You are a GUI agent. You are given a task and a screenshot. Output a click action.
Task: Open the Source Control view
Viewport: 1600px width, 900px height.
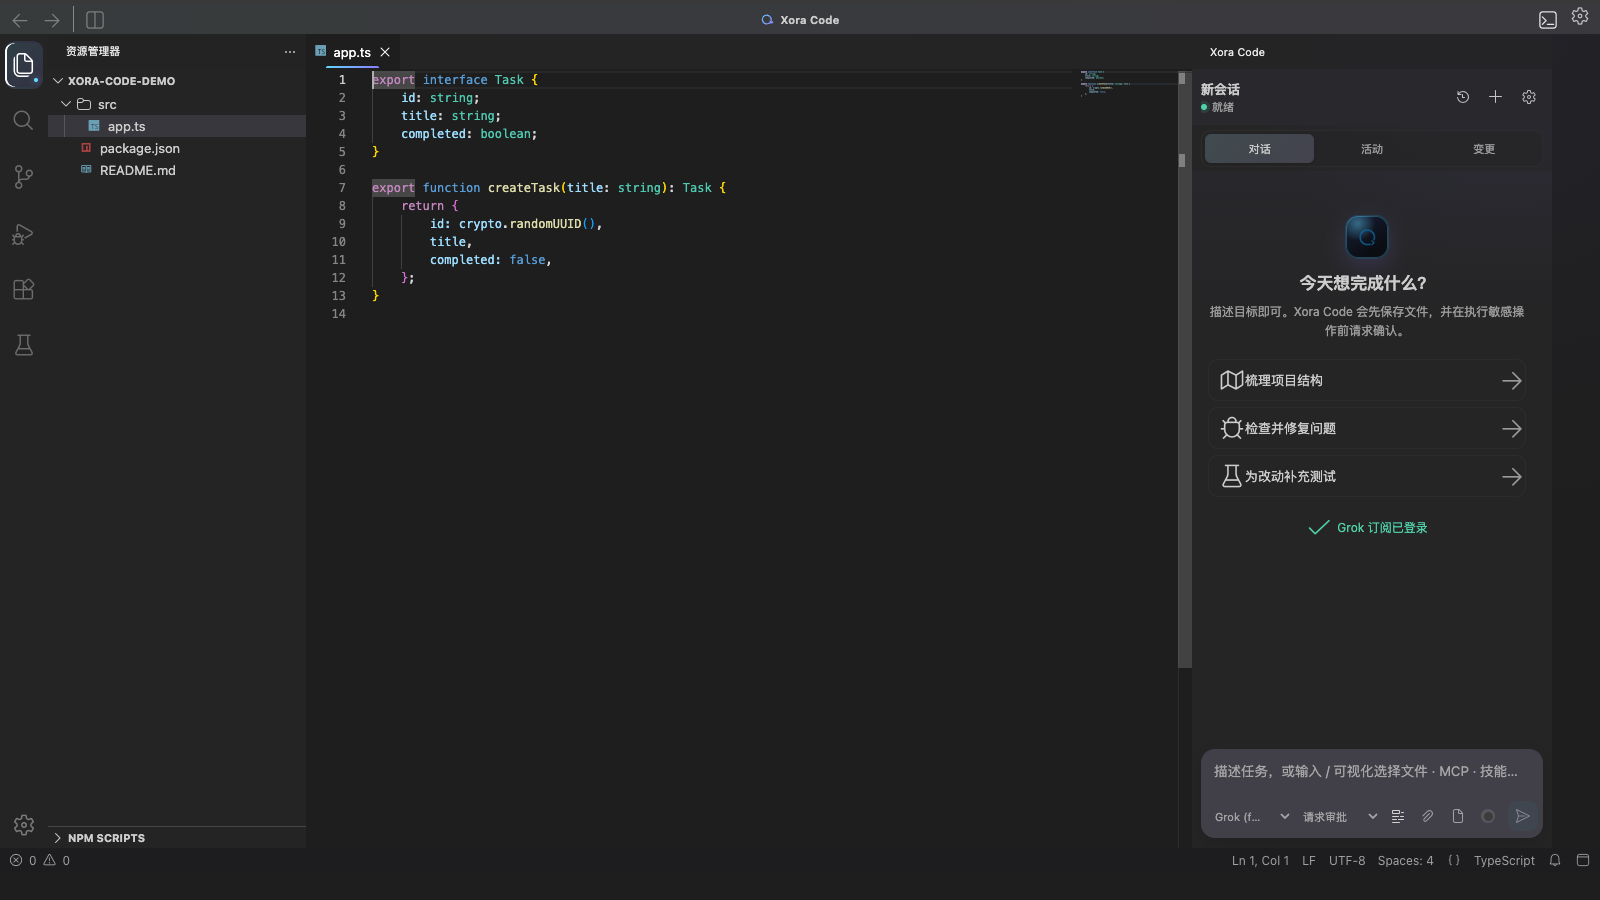click(x=24, y=177)
